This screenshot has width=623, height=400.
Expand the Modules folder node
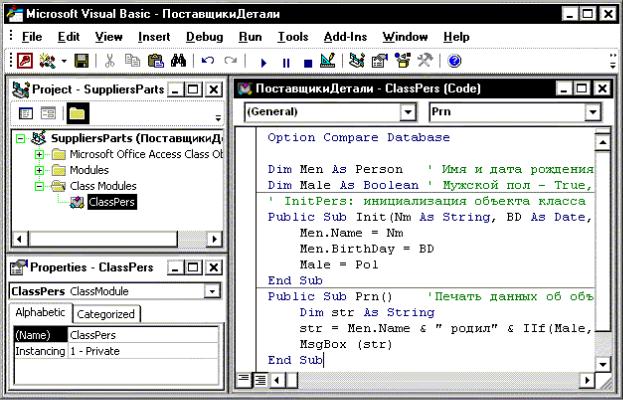tap(39, 170)
